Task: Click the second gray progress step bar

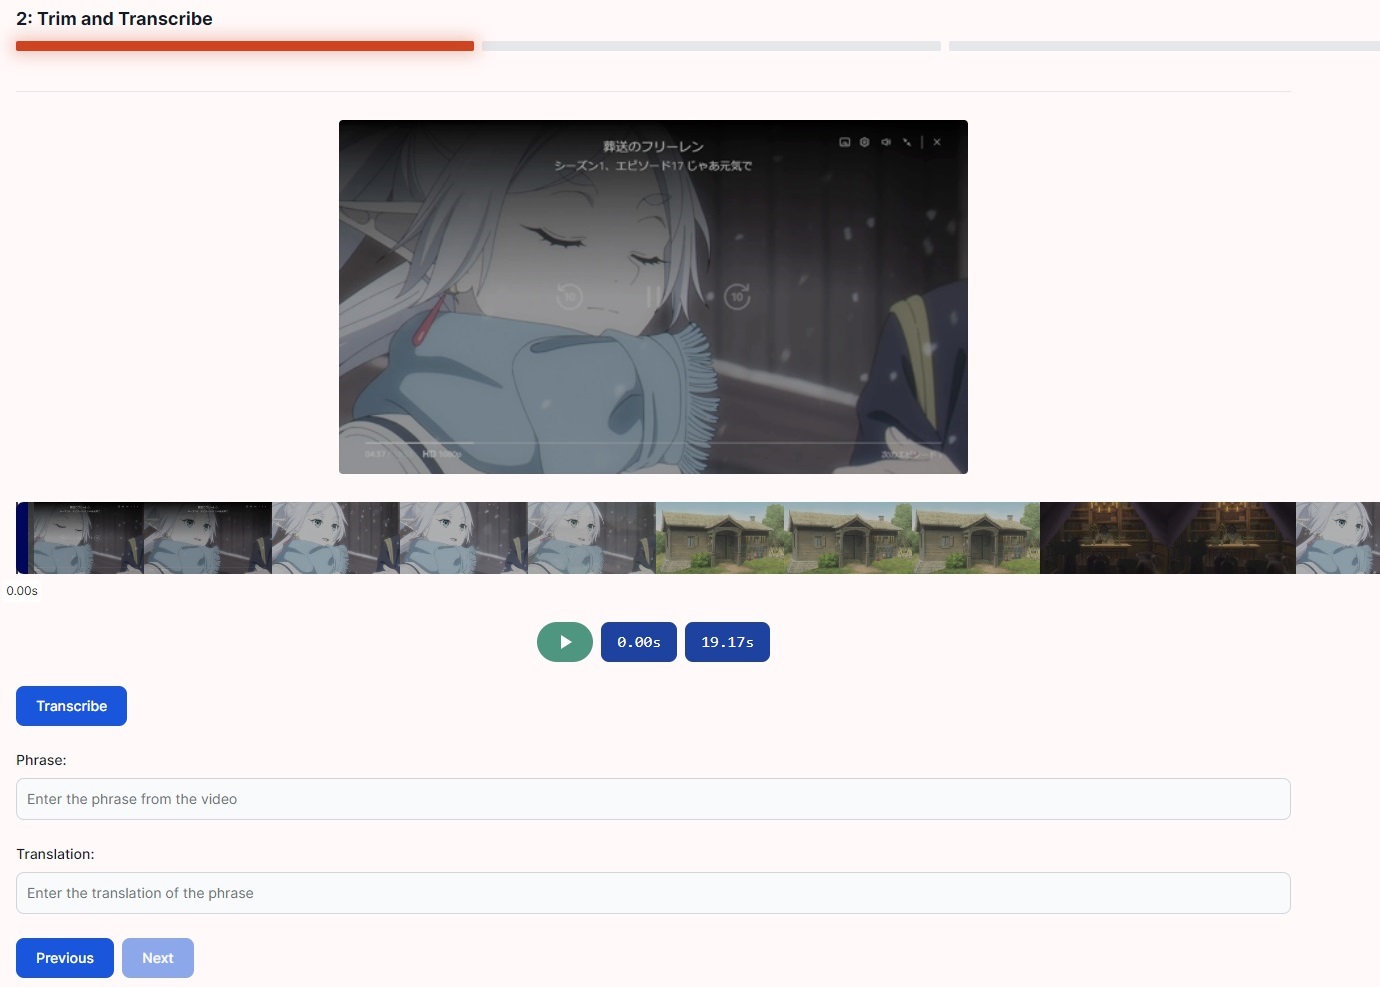Action: [711, 46]
